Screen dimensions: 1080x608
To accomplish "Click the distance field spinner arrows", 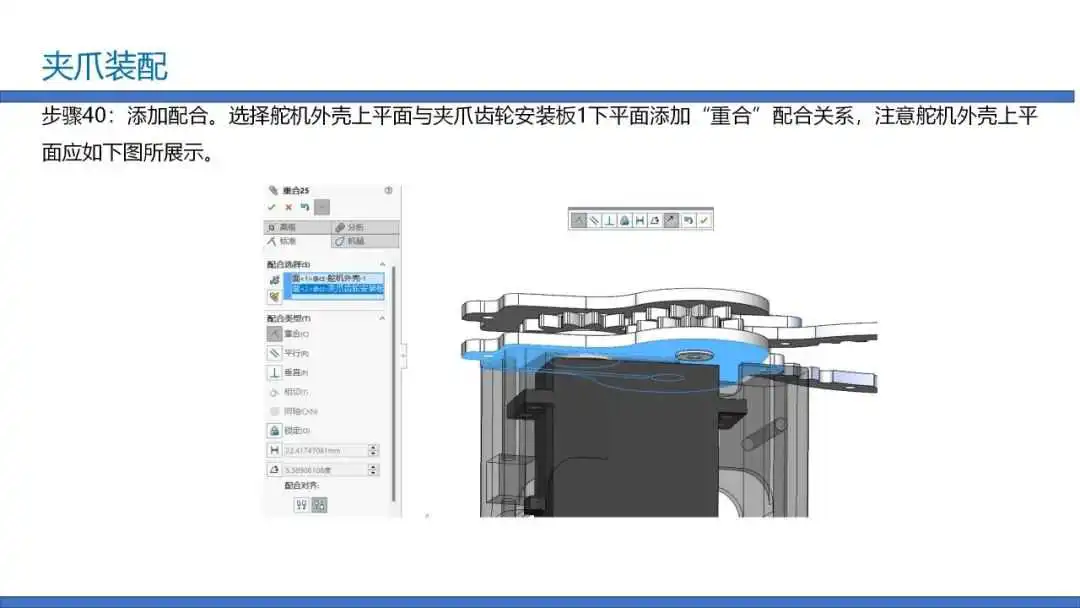I will click(x=373, y=450).
